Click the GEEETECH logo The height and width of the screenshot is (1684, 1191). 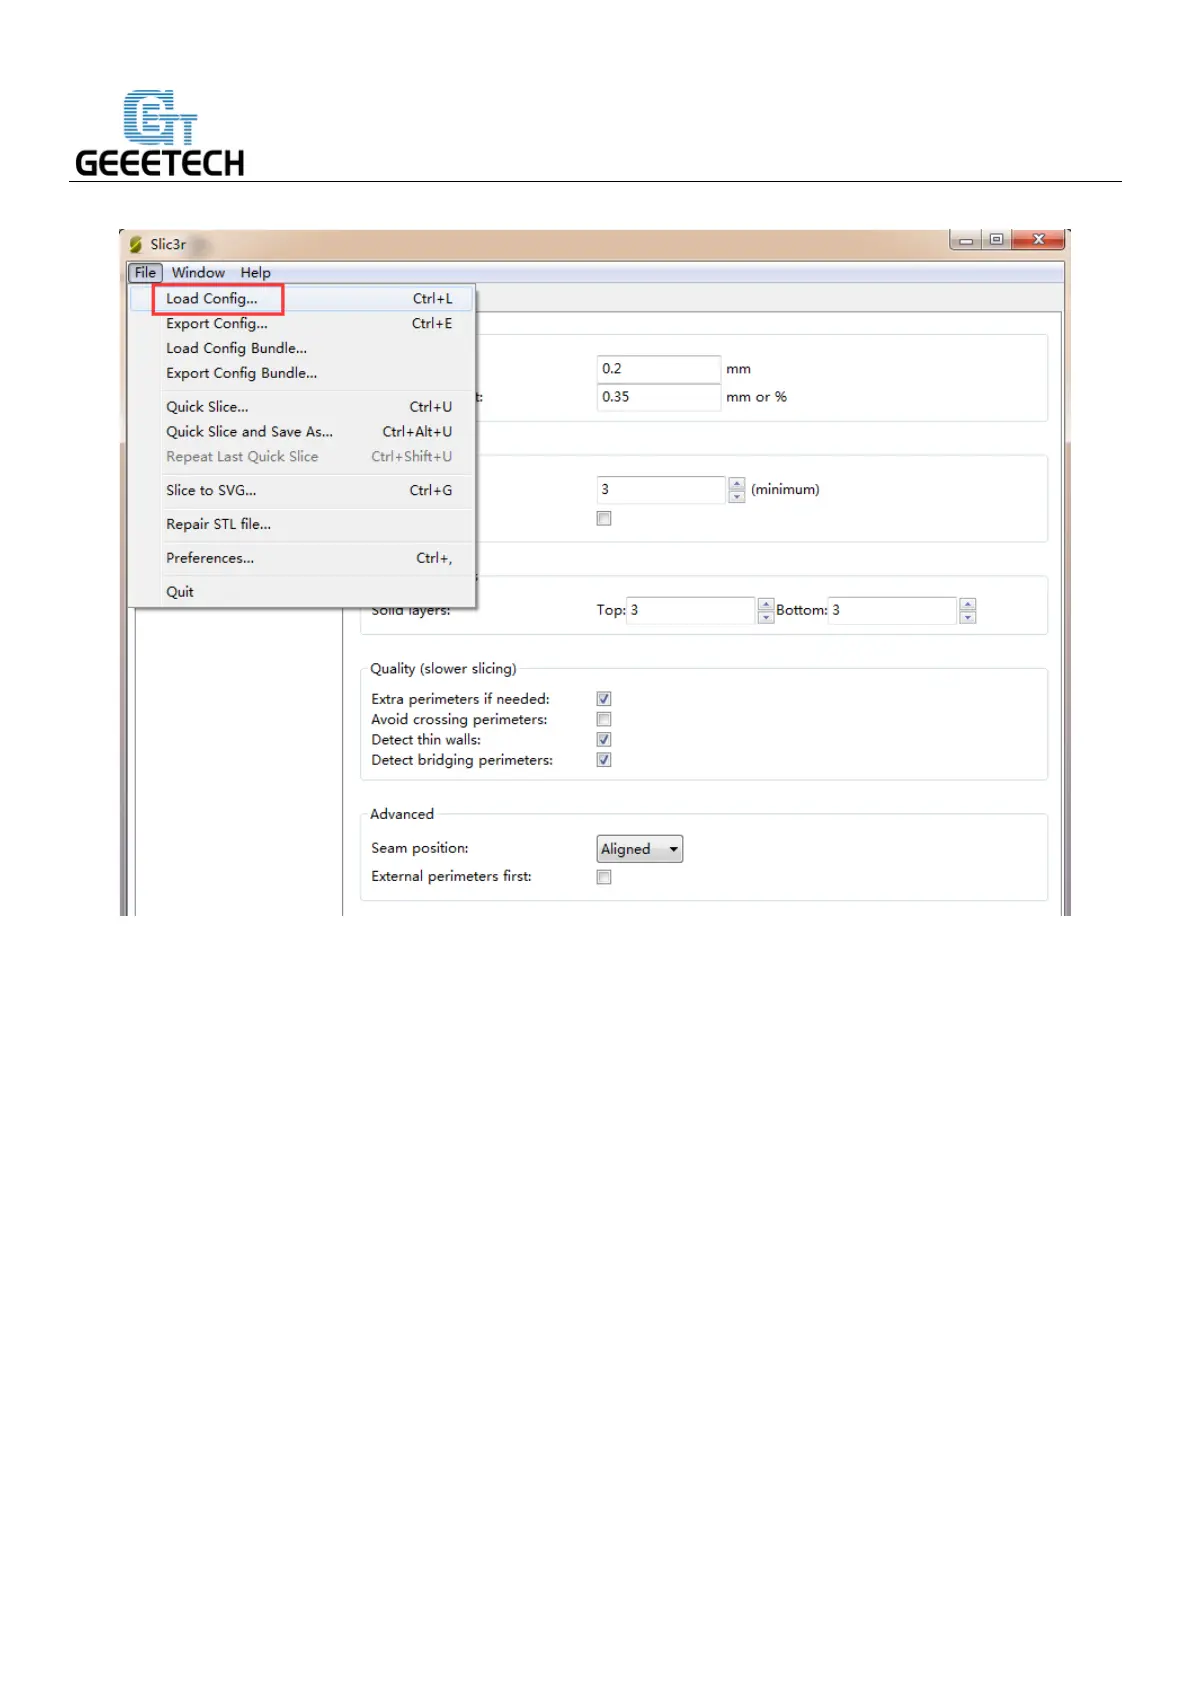click(160, 134)
